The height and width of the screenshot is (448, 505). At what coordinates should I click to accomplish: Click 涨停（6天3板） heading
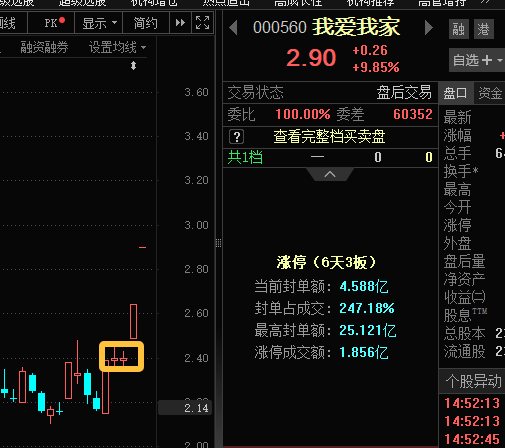pyautogui.click(x=326, y=262)
